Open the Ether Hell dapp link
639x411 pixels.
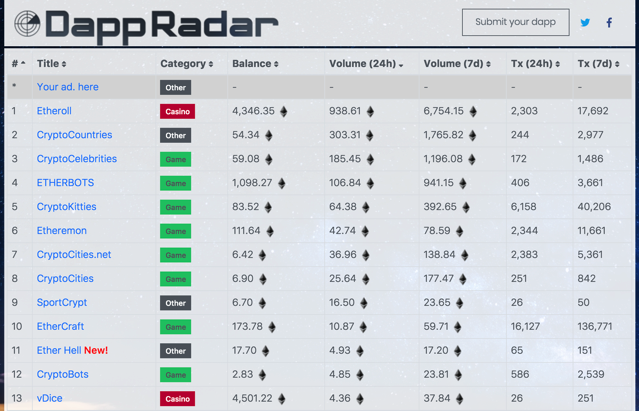(59, 350)
